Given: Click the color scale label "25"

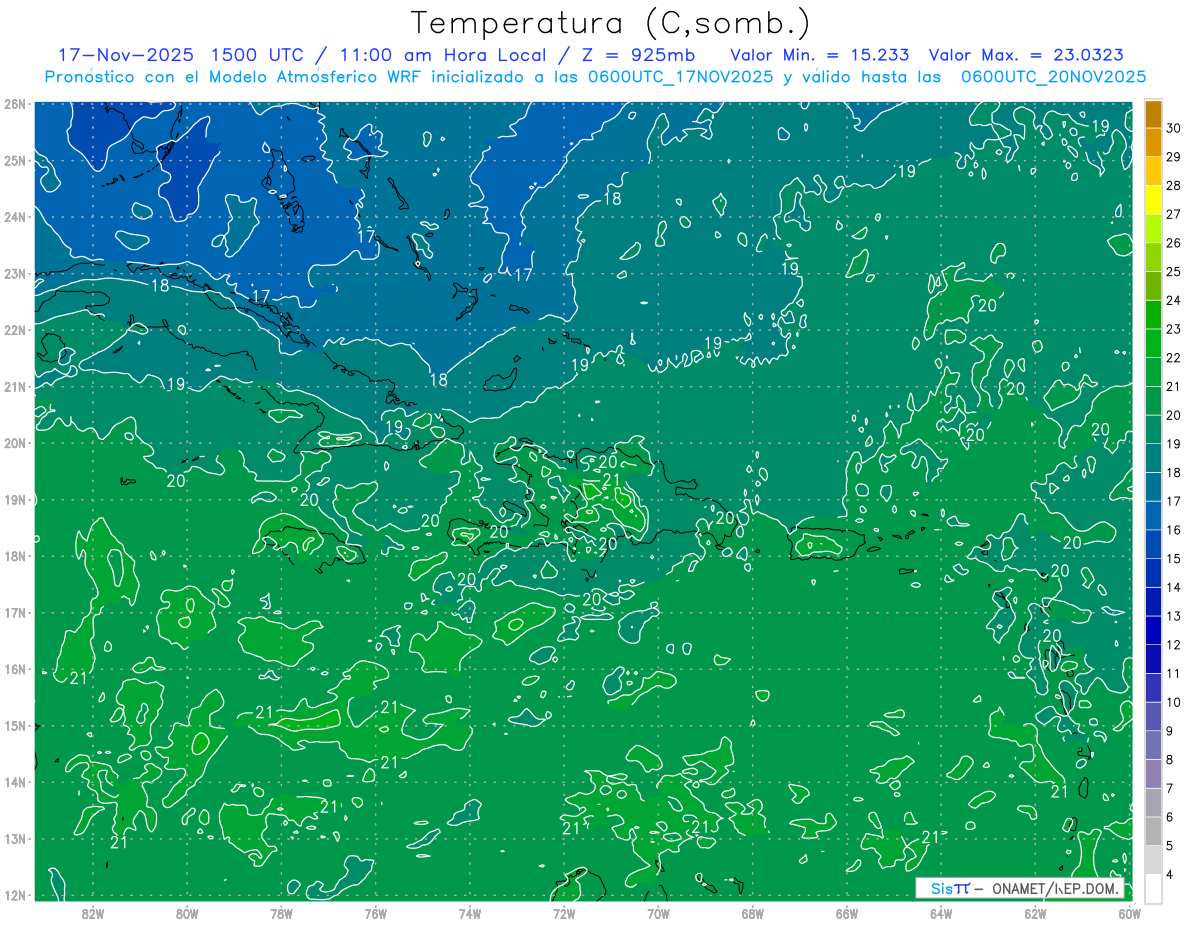Looking at the screenshot, I should (1174, 272).
